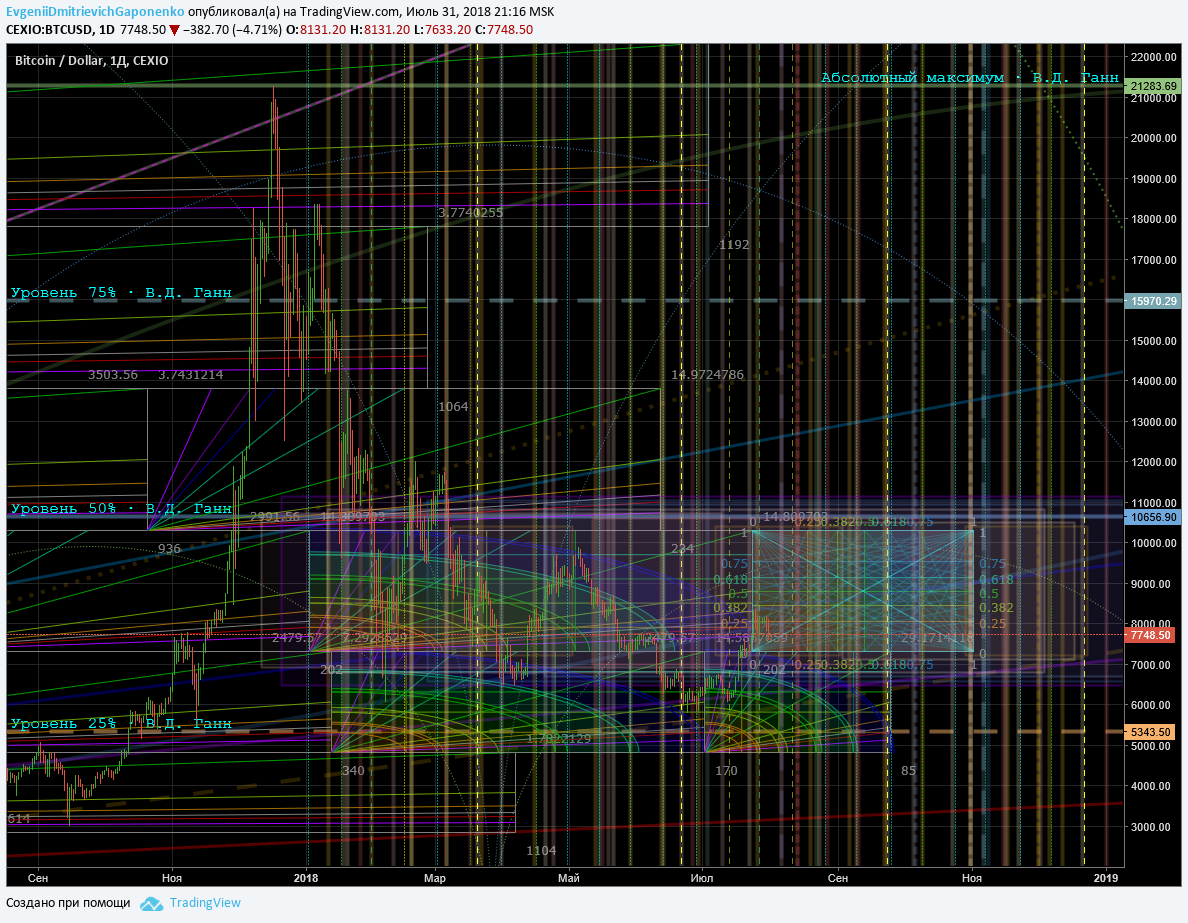Select the 'Уровень 50% · В.Д. Ганн' label
The width and height of the screenshot is (1188, 923).
click(x=121, y=508)
